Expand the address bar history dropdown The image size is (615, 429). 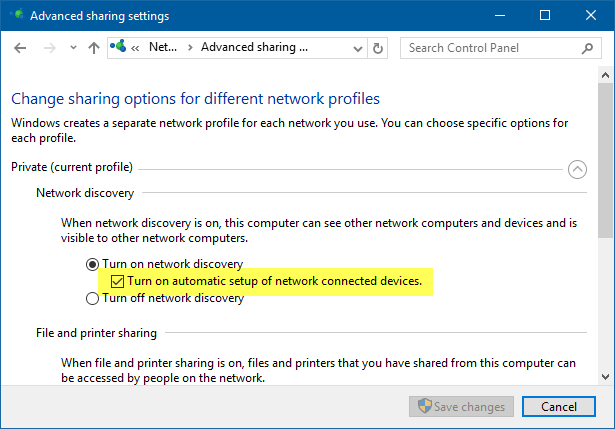point(357,49)
